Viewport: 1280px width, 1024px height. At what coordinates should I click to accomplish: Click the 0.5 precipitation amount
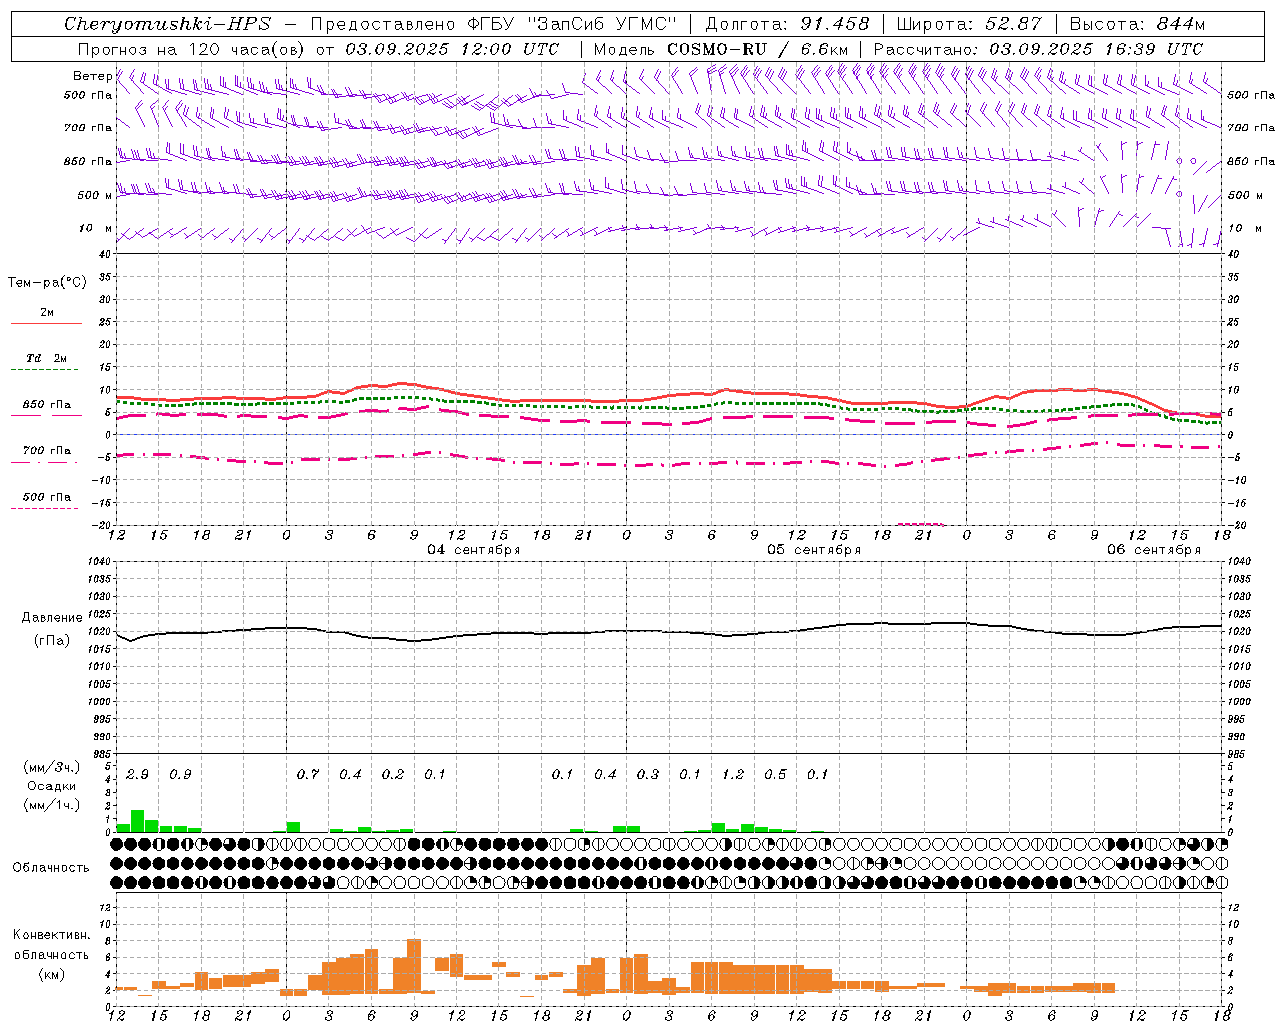(x=775, y=774)
